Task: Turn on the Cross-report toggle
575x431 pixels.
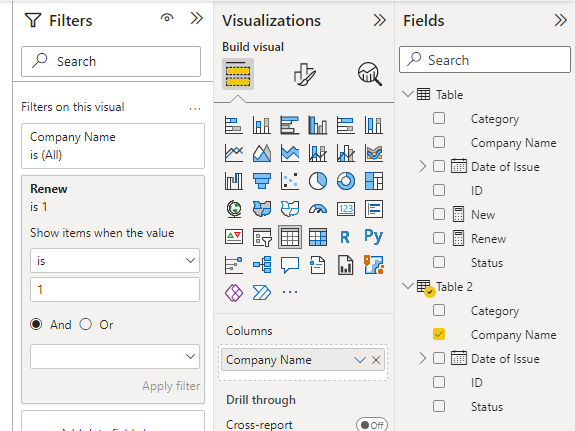Action: (x=372, y=425)
